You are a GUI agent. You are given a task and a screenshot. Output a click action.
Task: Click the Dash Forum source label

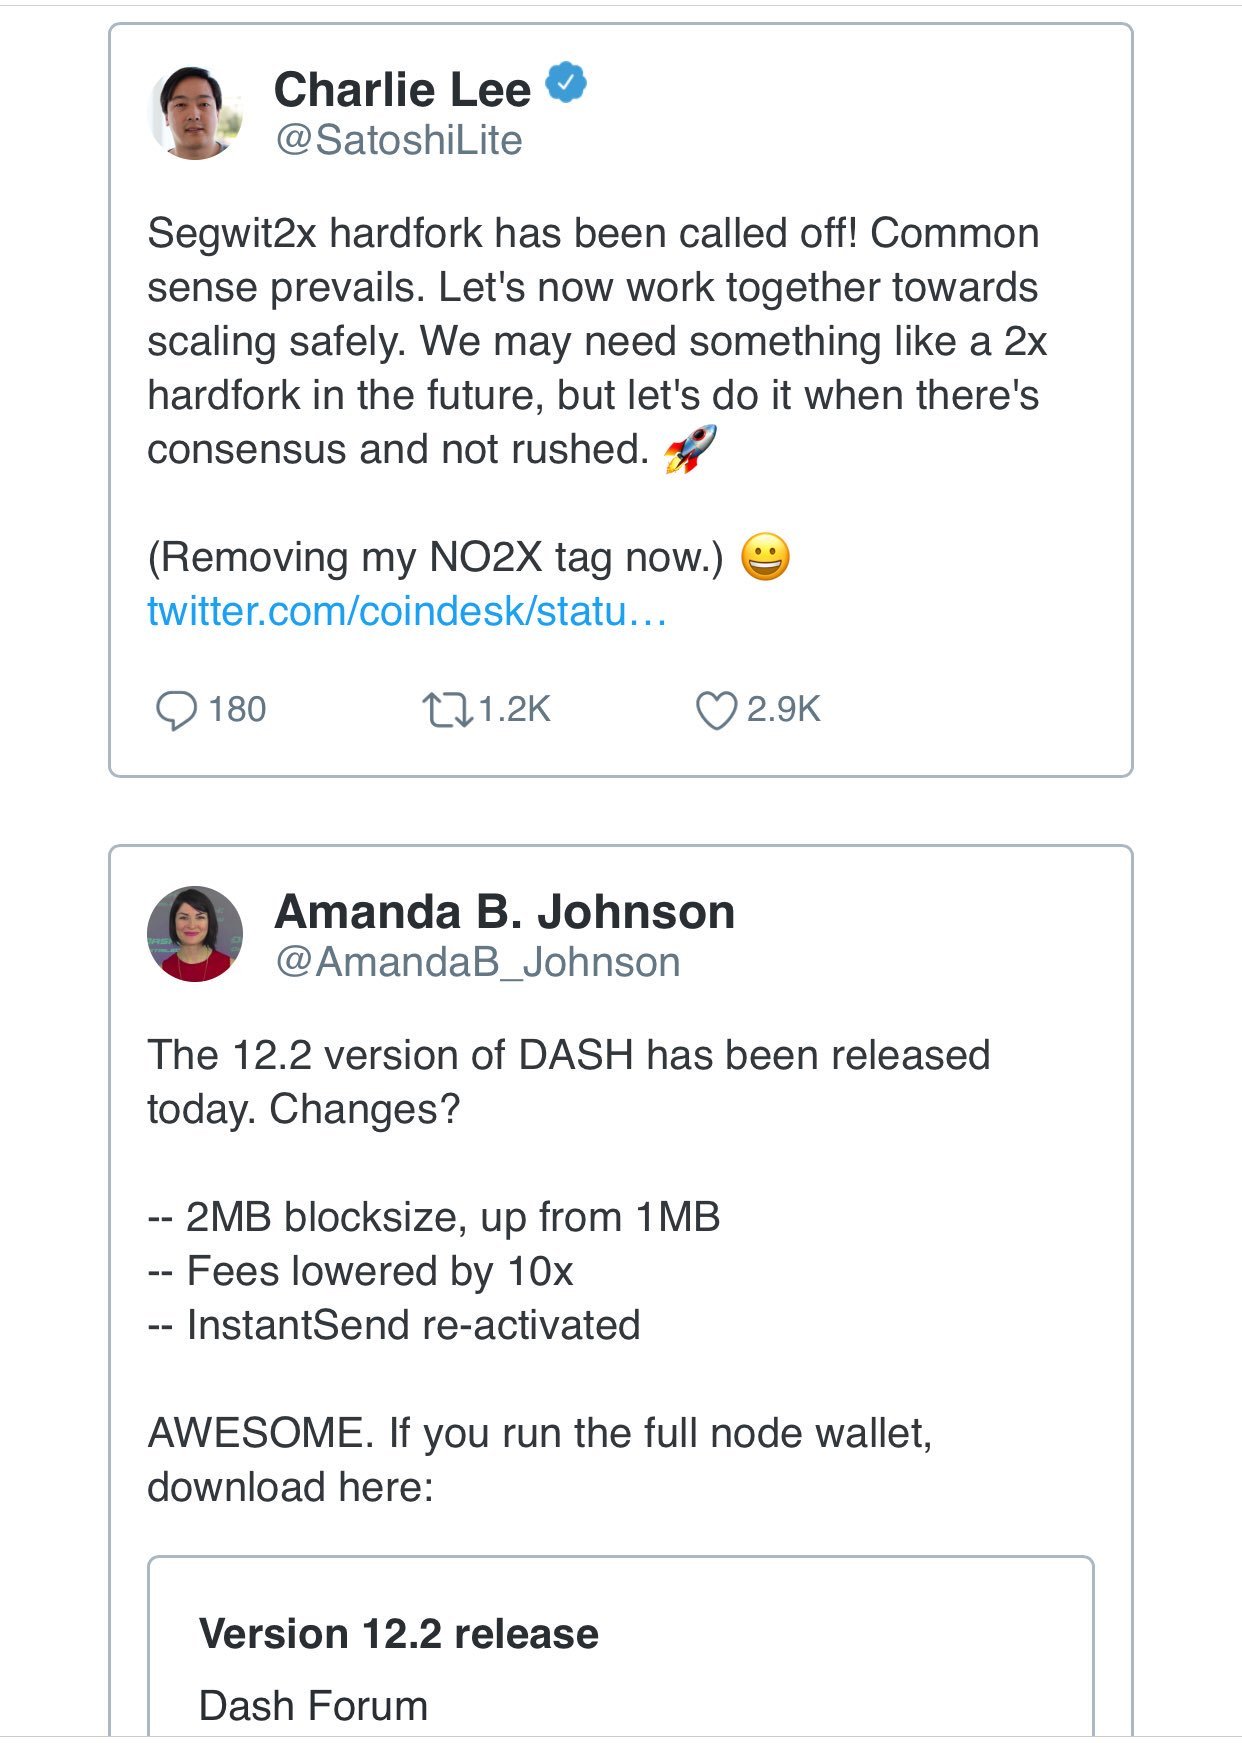313,1706
